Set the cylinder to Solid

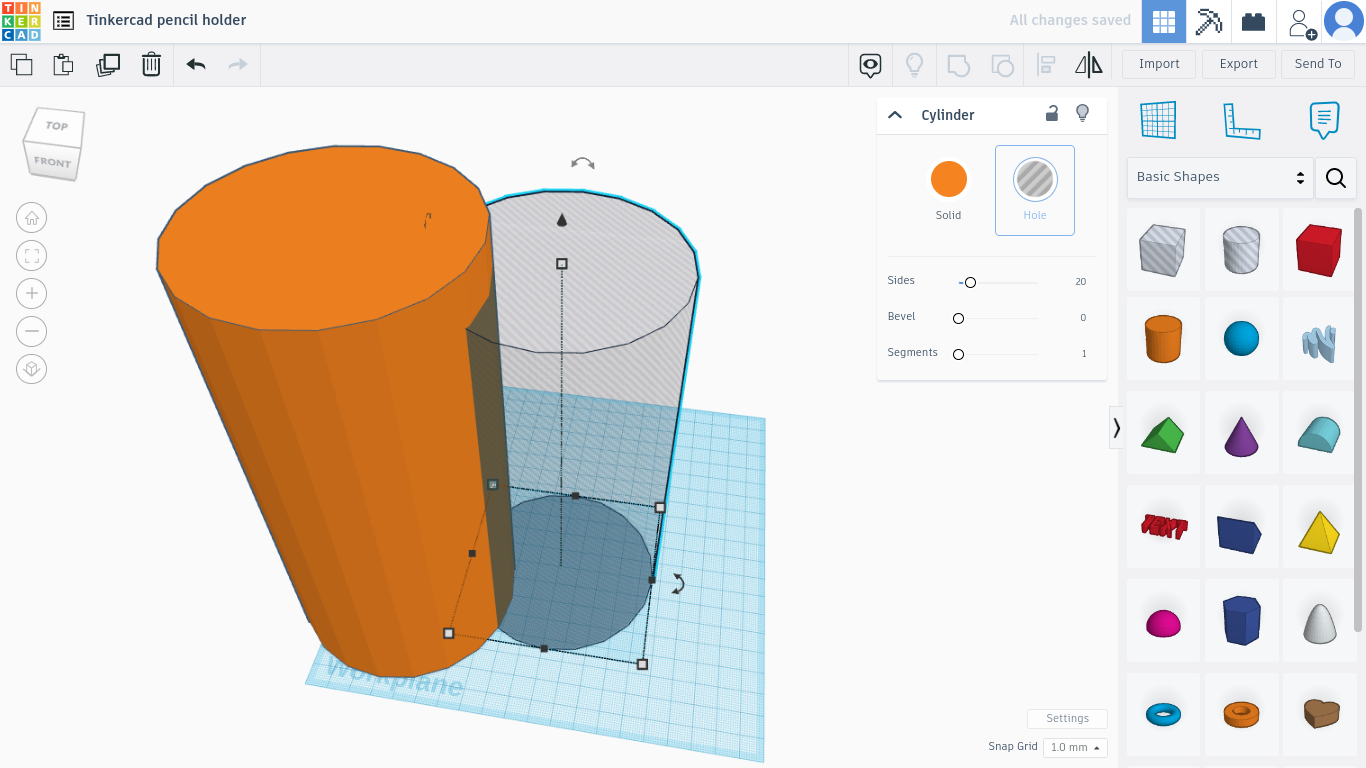tap(949, 190)
